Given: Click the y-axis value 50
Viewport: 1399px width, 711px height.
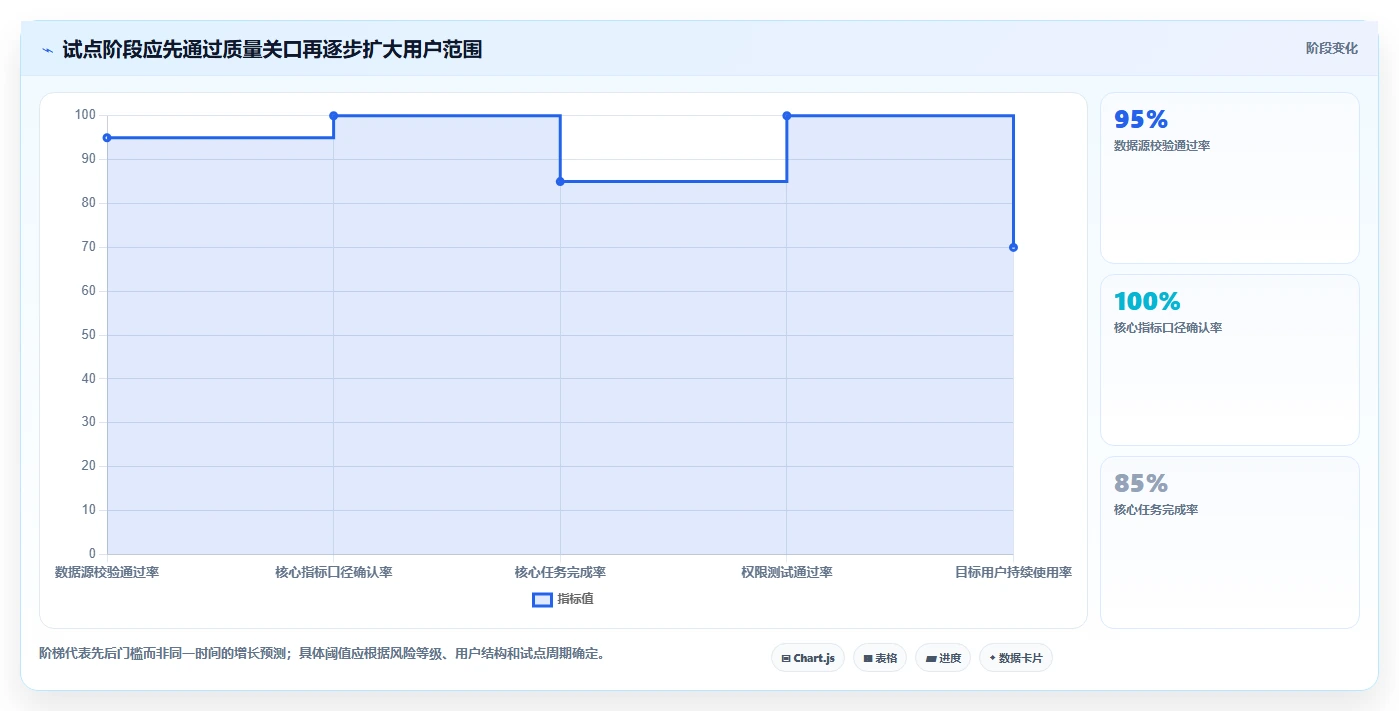Looking at the screenshot, I should pyautogui.click(x=89, y=334).
